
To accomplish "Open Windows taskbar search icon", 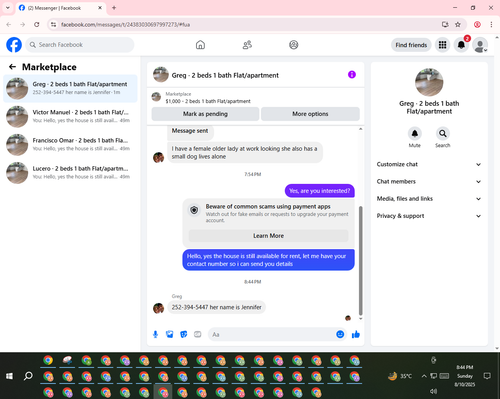I will click(x=28, y=376).
